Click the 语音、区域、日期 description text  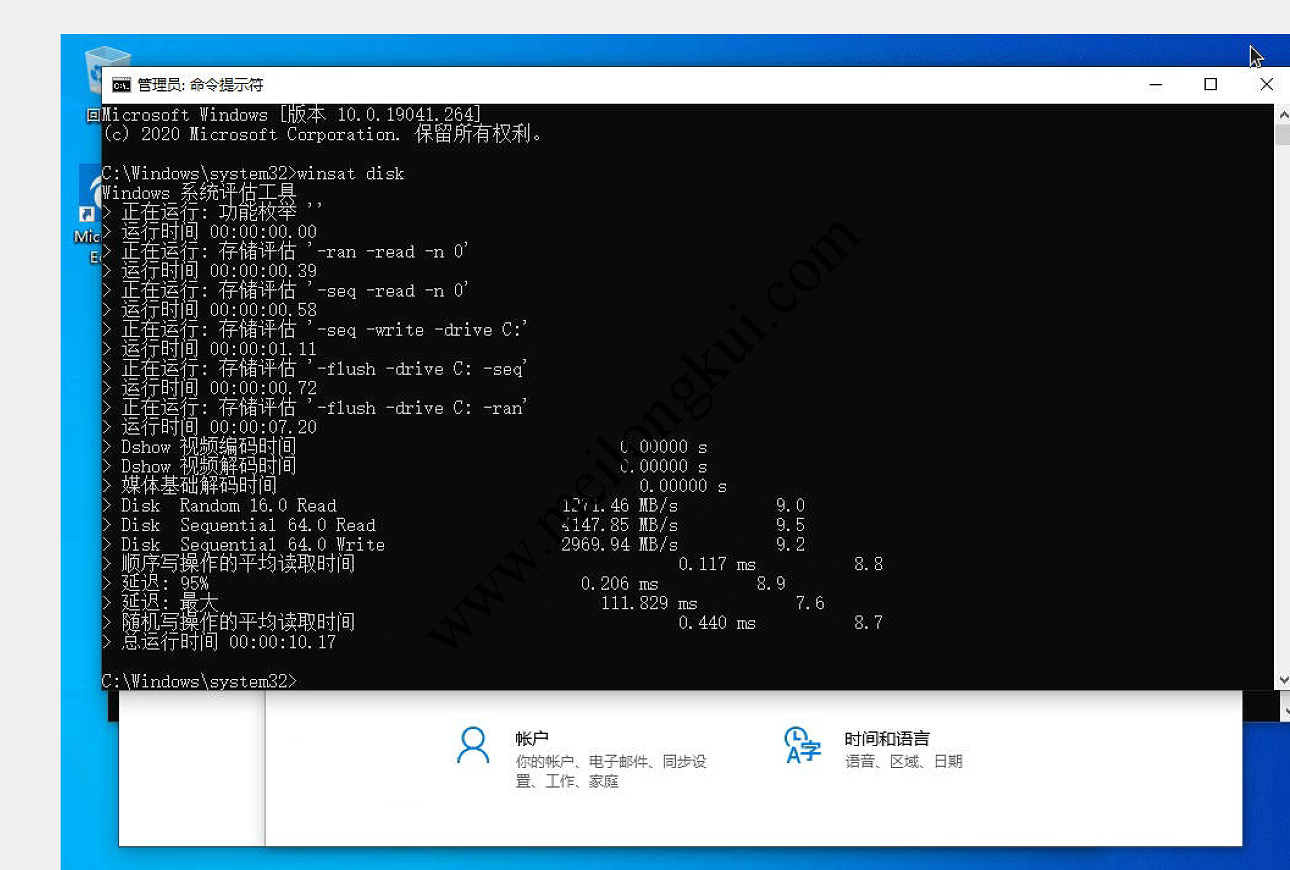903,762
